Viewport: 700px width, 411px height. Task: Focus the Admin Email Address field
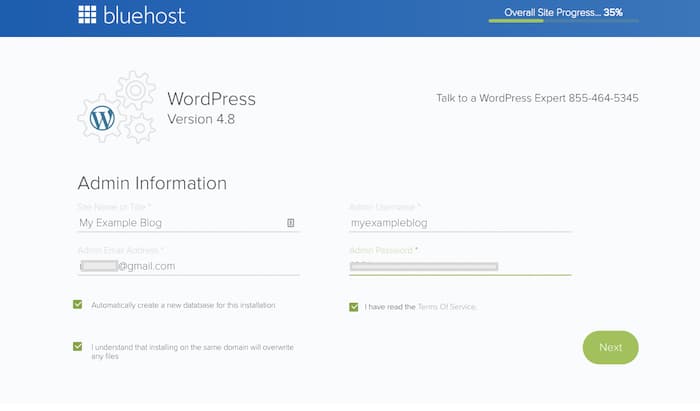pyautogui.click(x=188, y=266)
